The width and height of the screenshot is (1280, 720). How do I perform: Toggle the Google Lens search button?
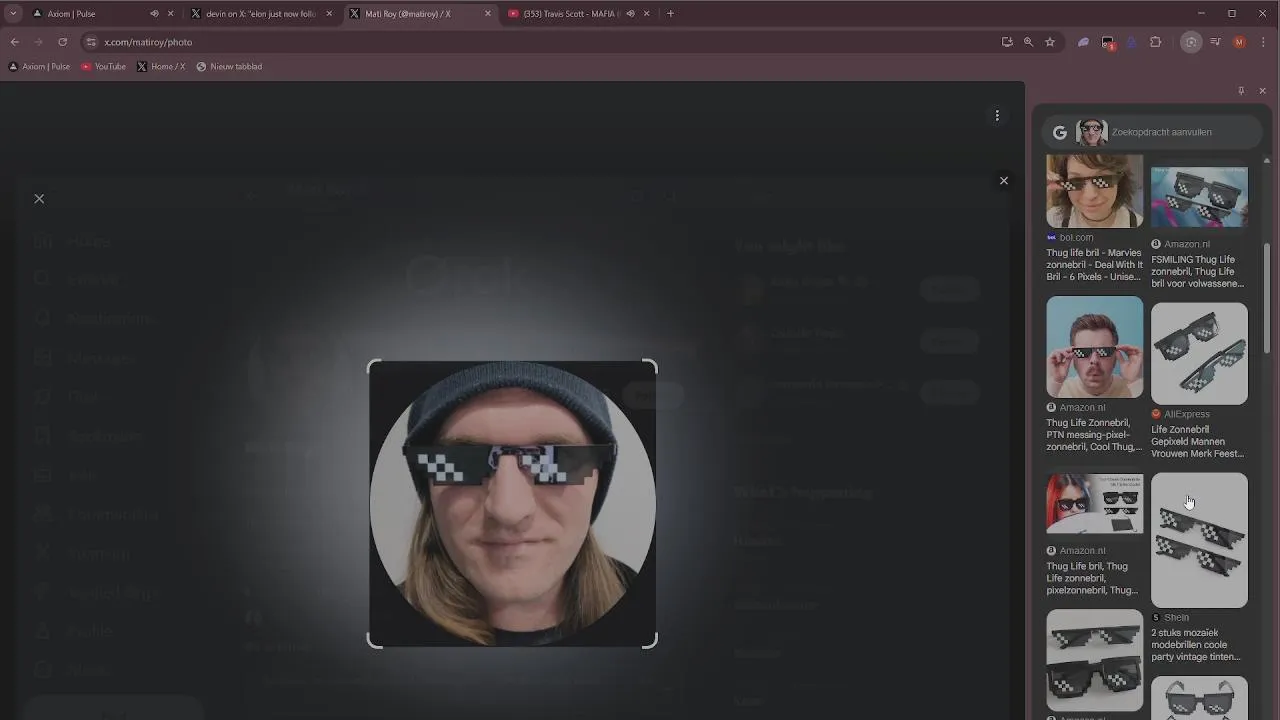click(x=1190, y=42)
